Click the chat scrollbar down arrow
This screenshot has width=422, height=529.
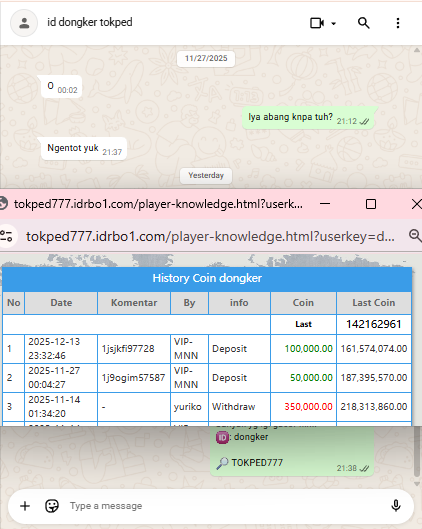click(x=417, y=483)
